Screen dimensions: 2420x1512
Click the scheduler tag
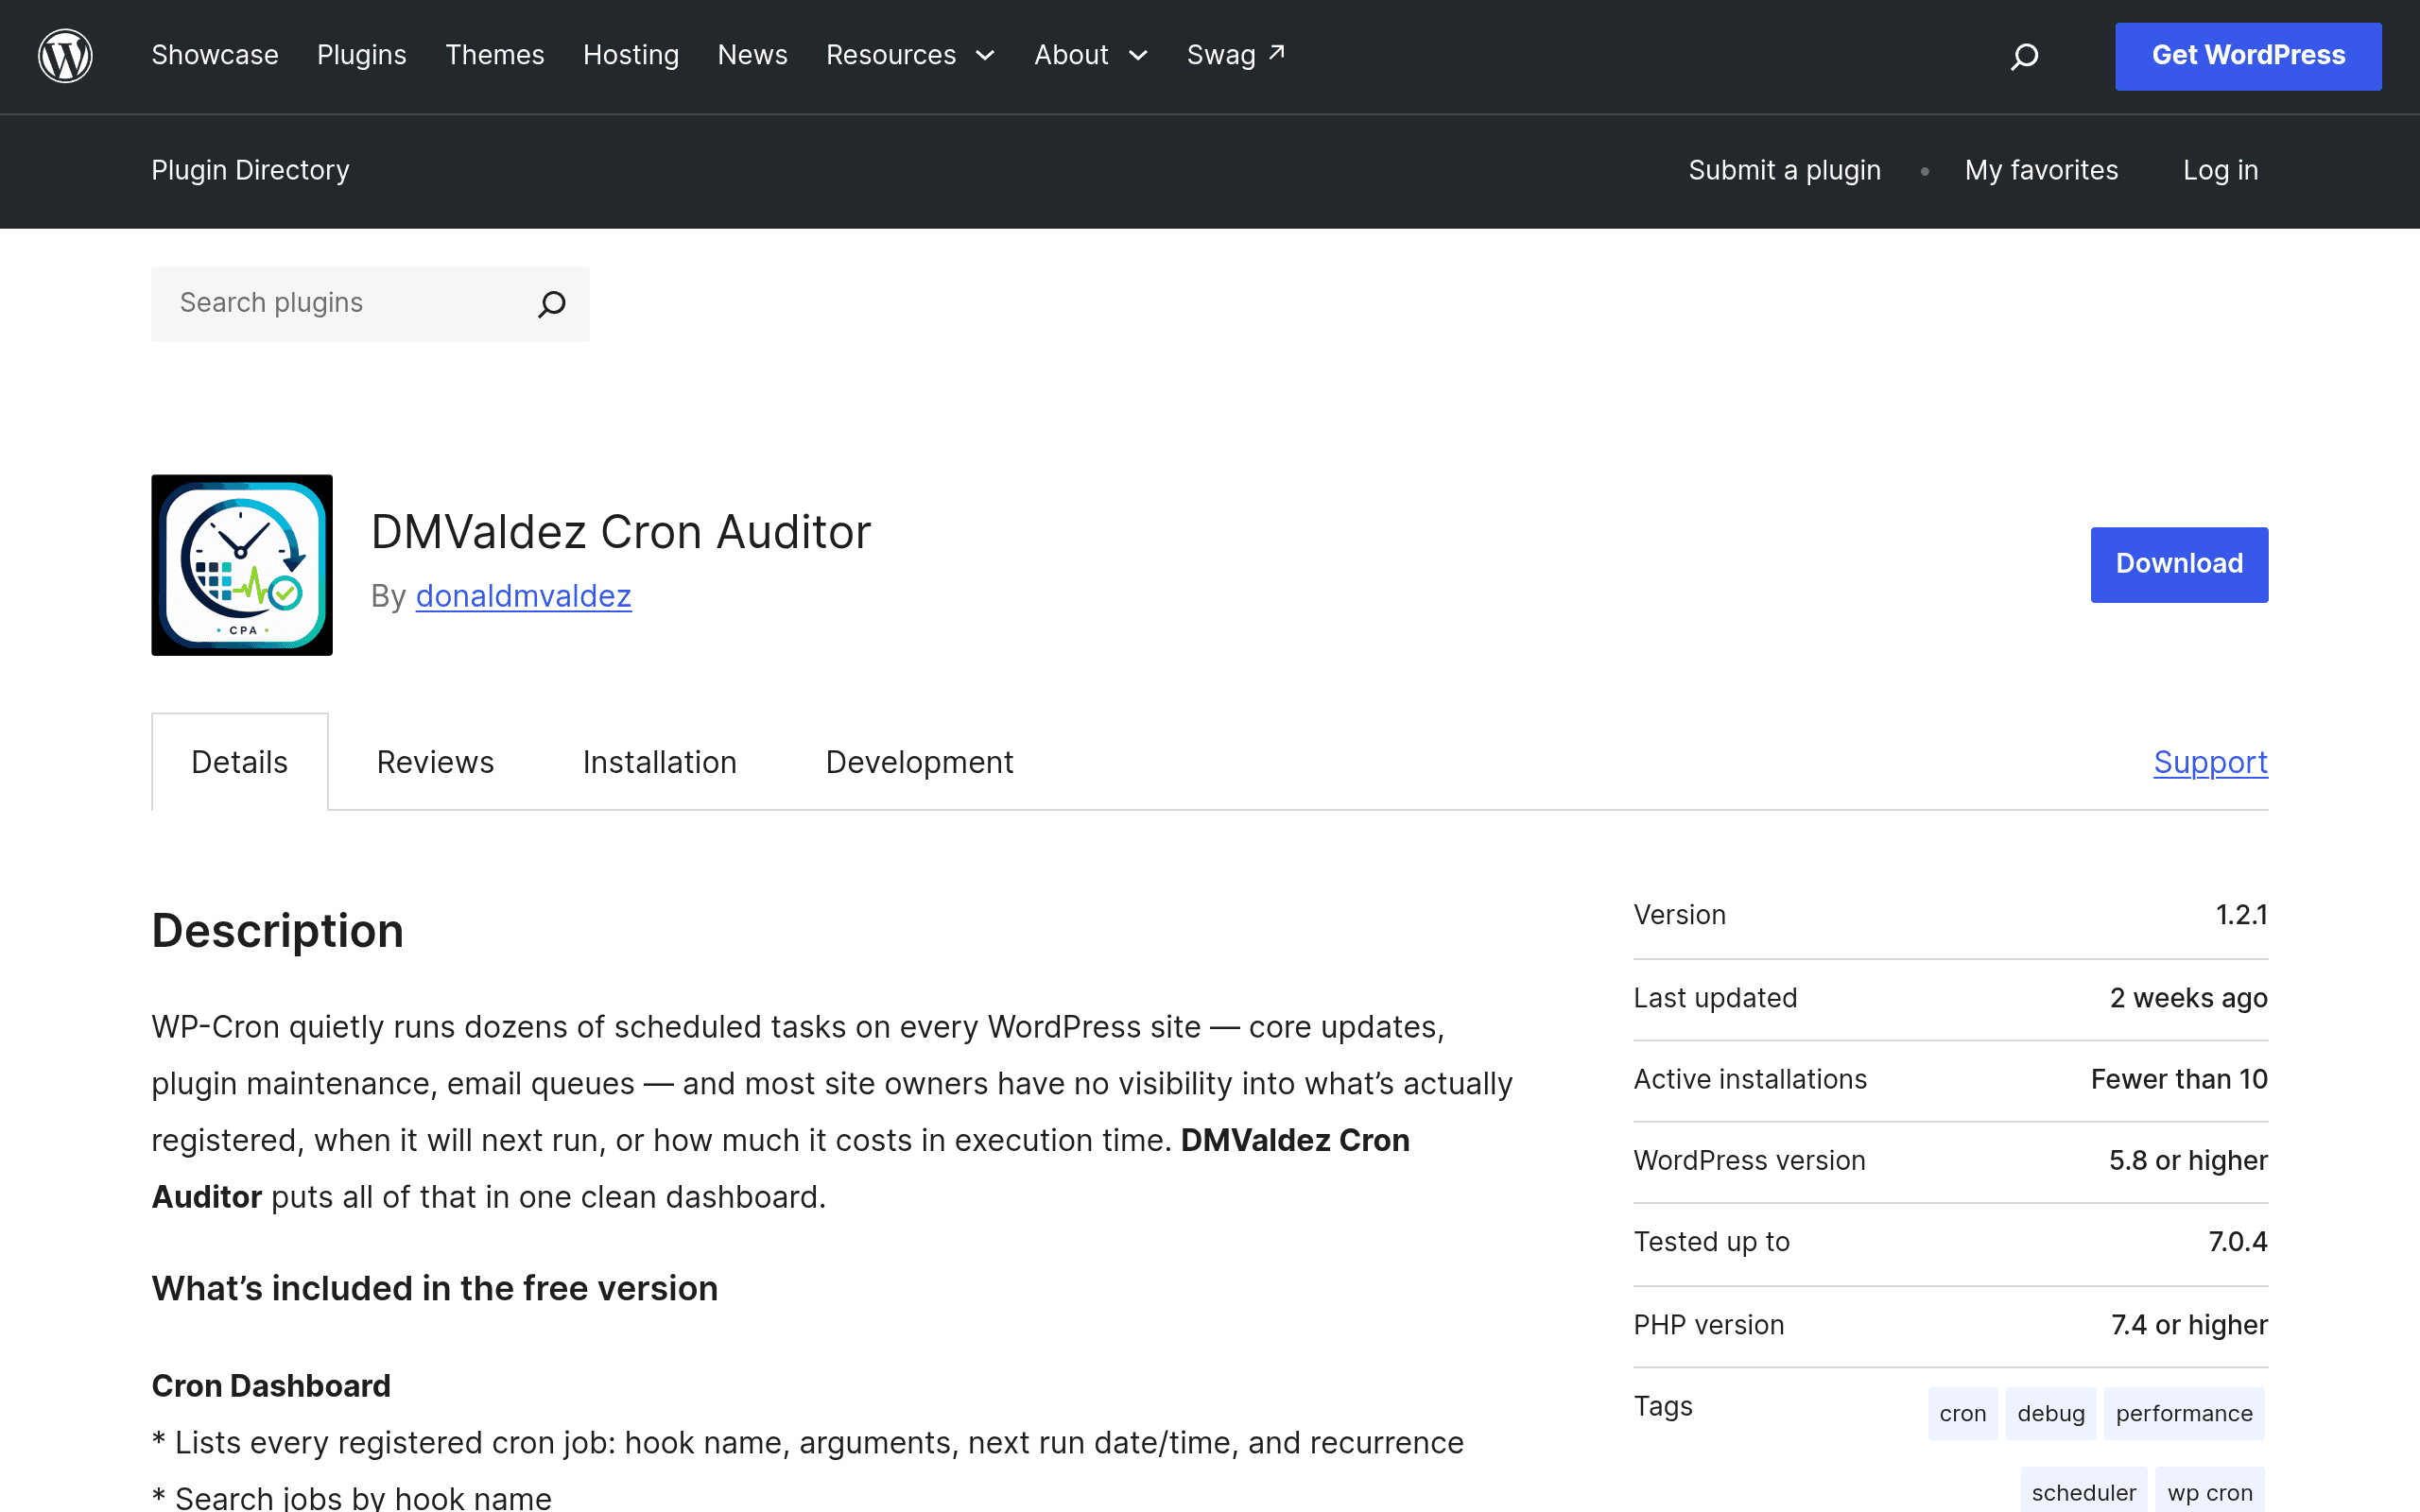point(2083,1492)
